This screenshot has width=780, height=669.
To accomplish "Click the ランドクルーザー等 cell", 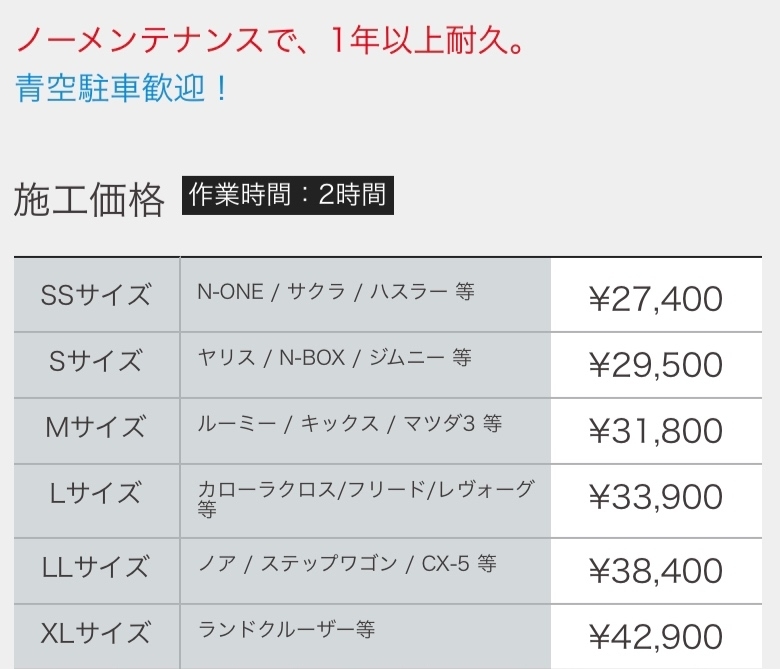I will point(287,629).
